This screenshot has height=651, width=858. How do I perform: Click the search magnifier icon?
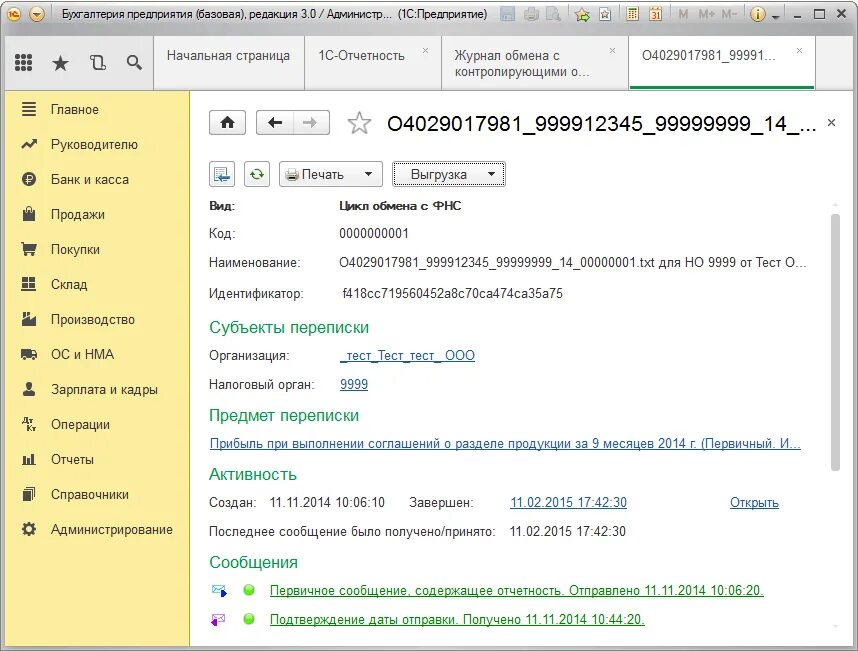coord(134,63)
